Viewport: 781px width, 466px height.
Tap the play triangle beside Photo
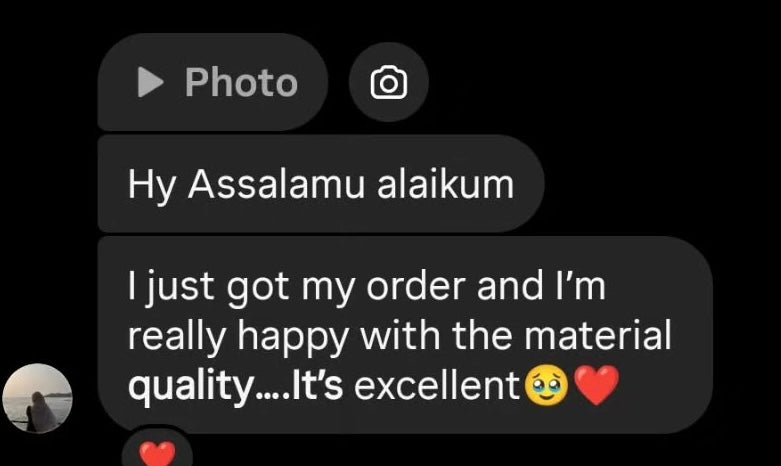point(150,82)
